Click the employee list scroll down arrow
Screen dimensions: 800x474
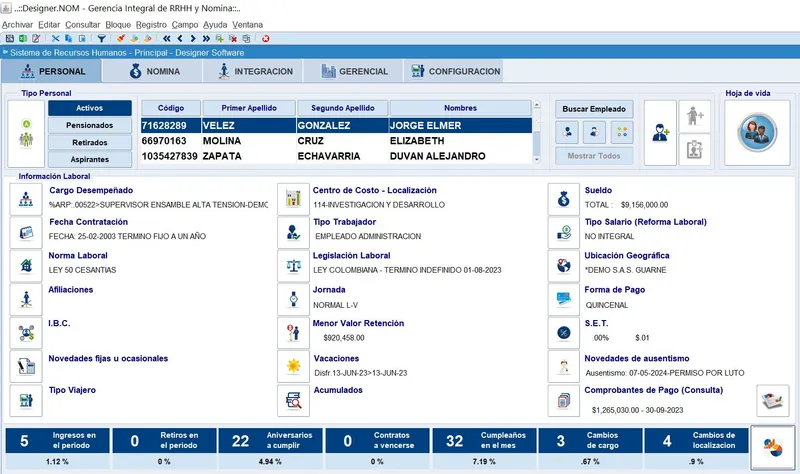pyautogui.click(x=536, y=159)
